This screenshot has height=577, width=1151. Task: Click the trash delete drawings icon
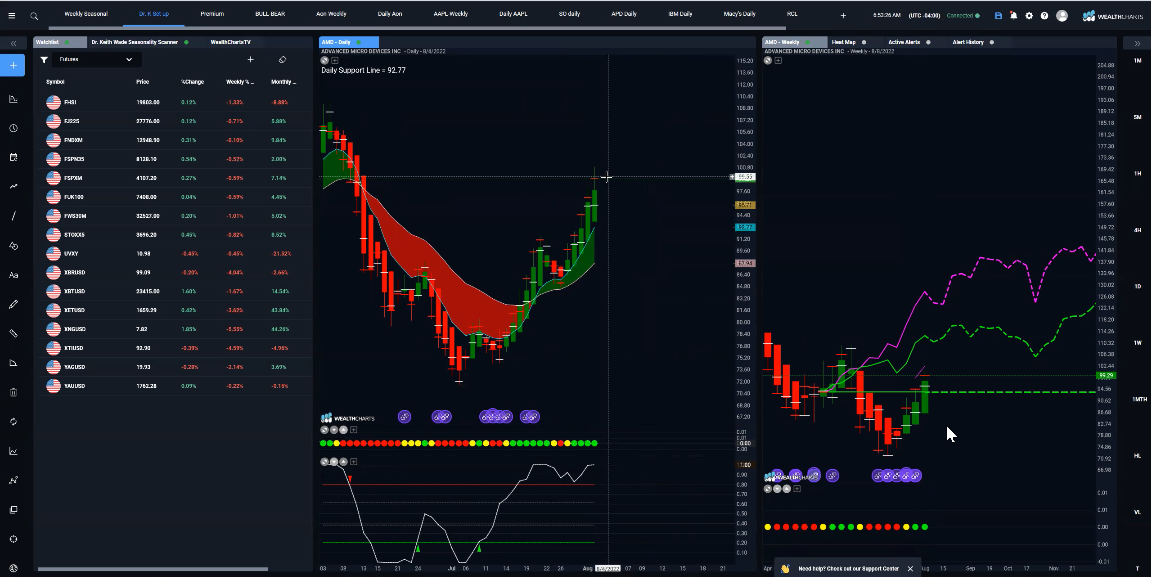pos(13,392)
